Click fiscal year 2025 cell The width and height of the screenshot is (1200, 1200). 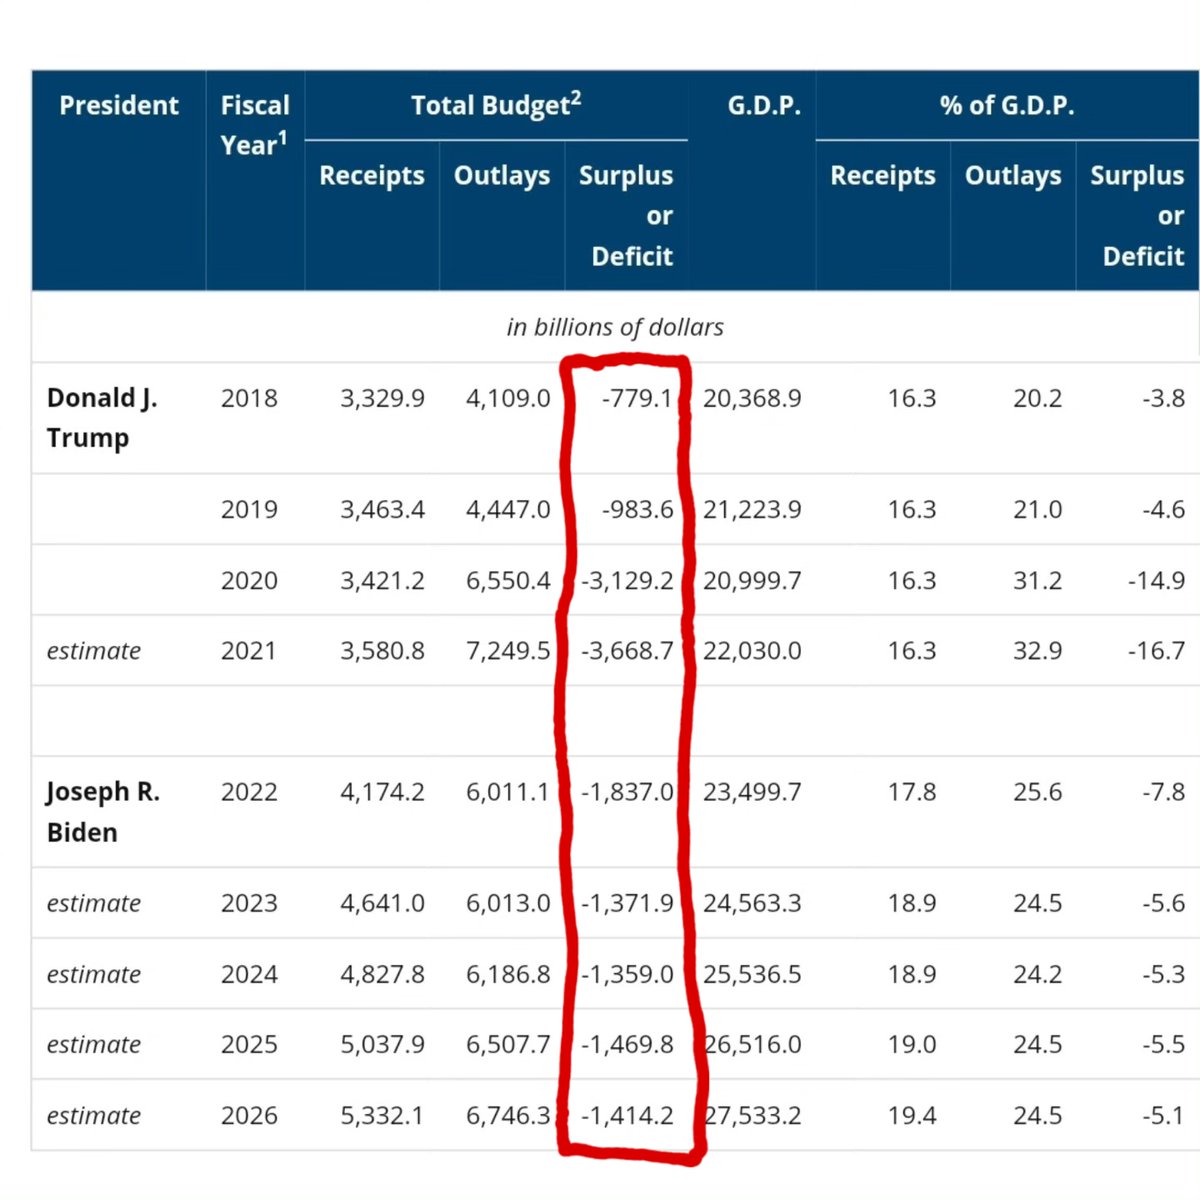tap(249, 1044)
